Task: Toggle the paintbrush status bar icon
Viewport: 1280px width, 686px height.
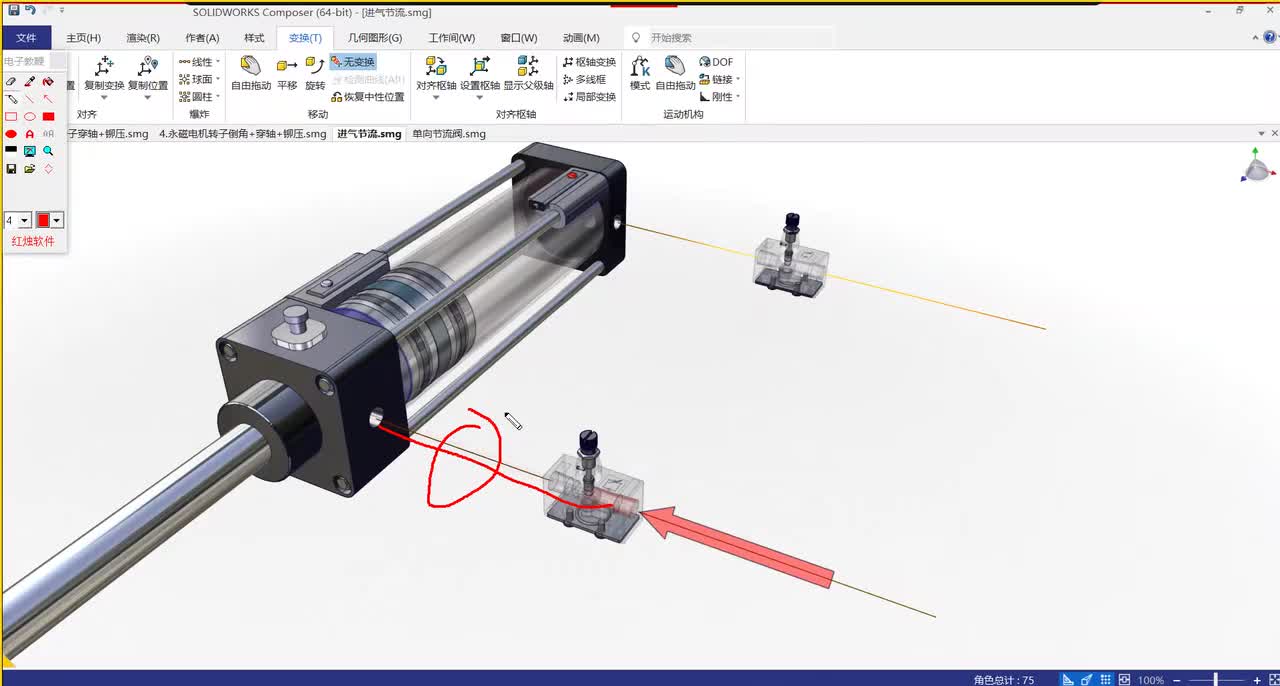Action: (1087, 680)
